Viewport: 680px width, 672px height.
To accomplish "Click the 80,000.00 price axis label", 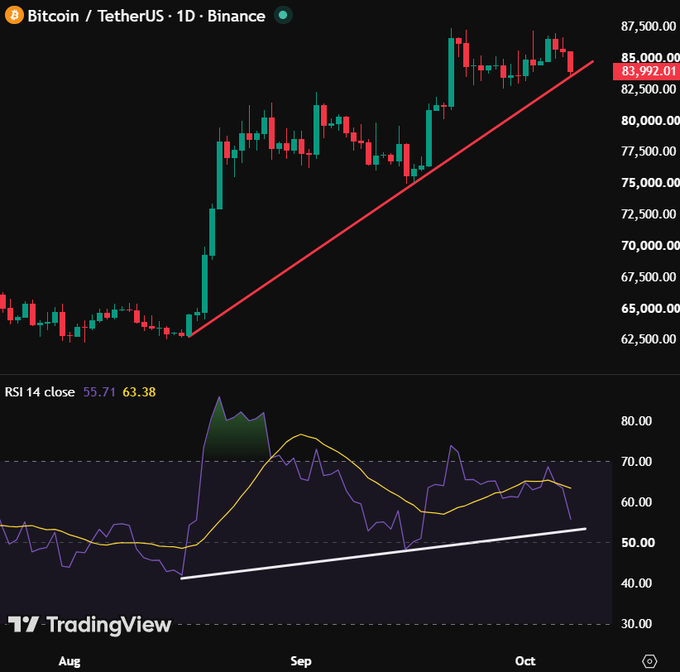I will pos(650,120).
